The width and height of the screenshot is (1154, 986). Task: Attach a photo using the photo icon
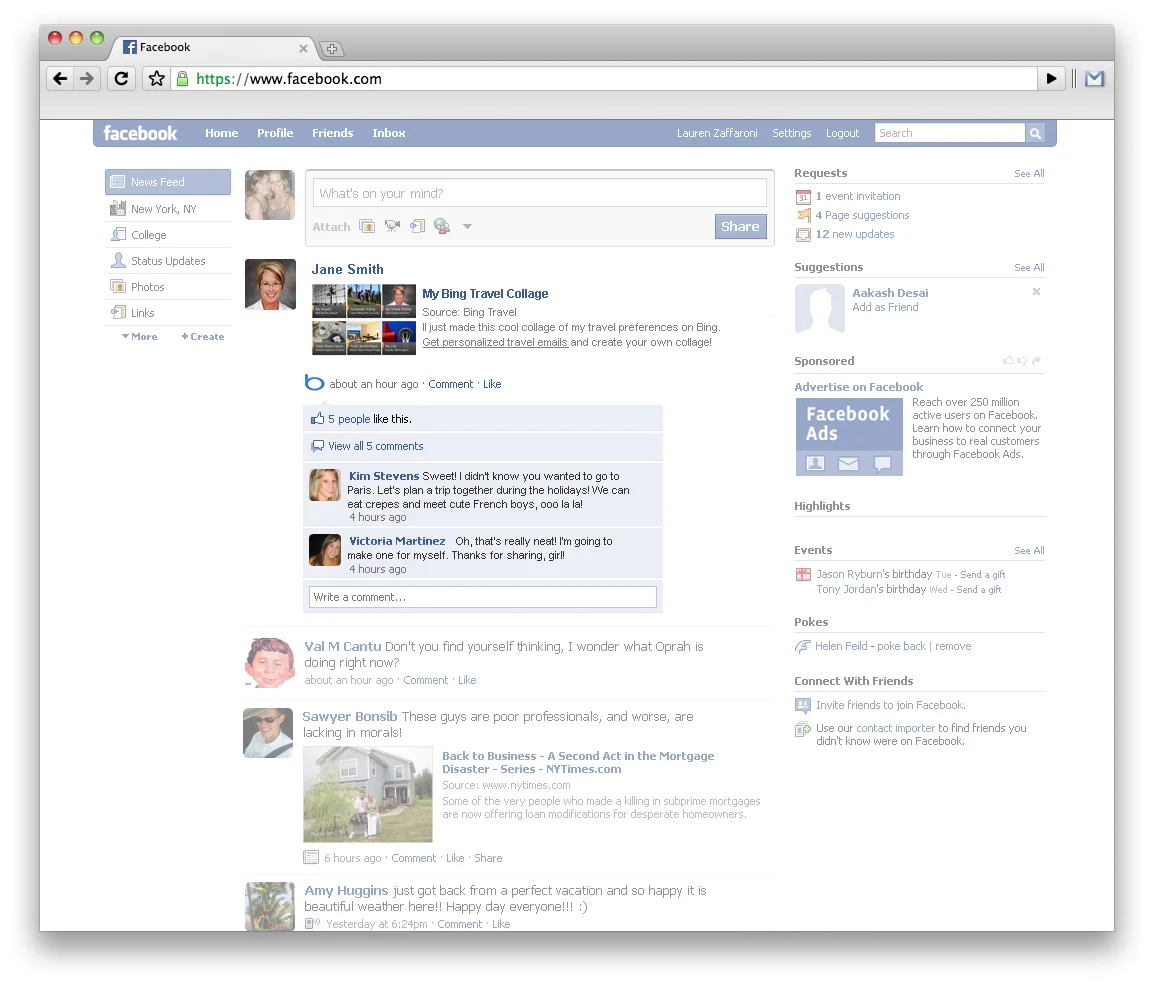(x=367, y=226)
